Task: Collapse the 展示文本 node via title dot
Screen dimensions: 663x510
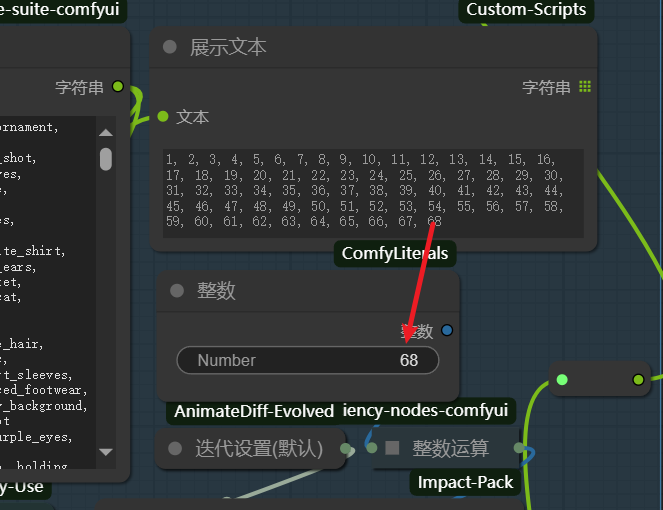Action: tap(170, 47)
